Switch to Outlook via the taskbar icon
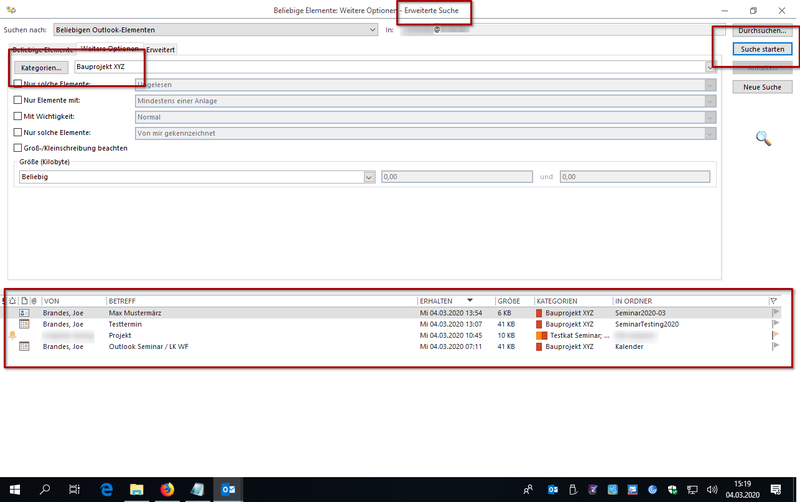This screenshot has height=502, width=800. tap(228, 489)
